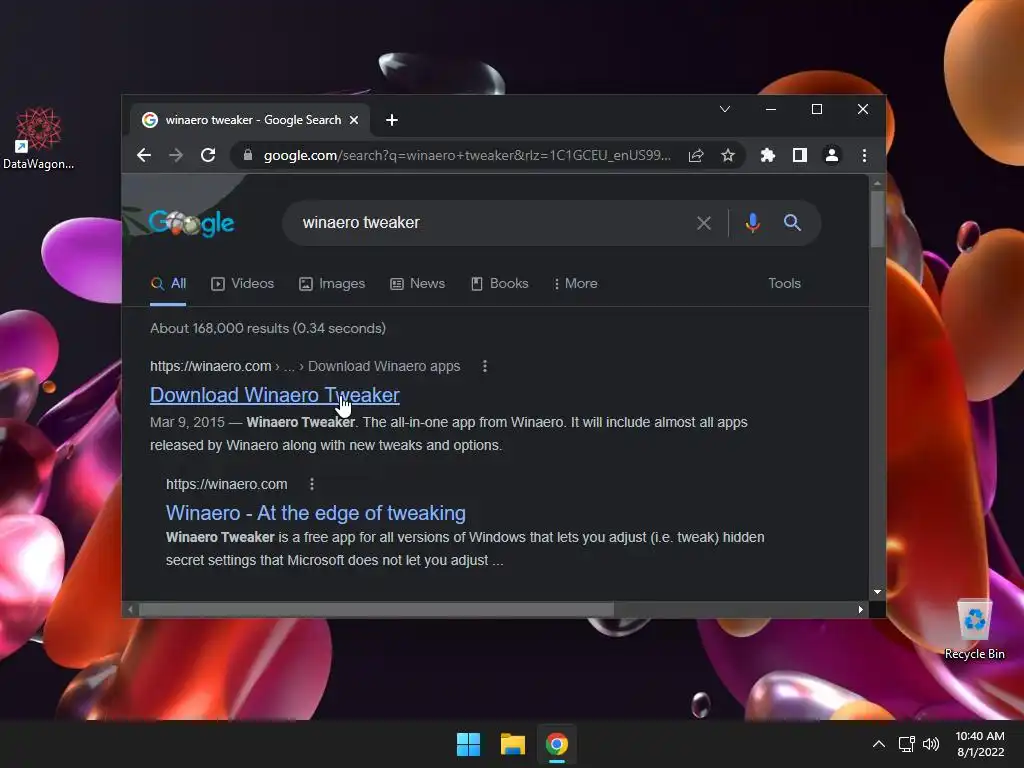
Task: Select the winaero tweaker - Google Search tab
Action: point(251,120)
